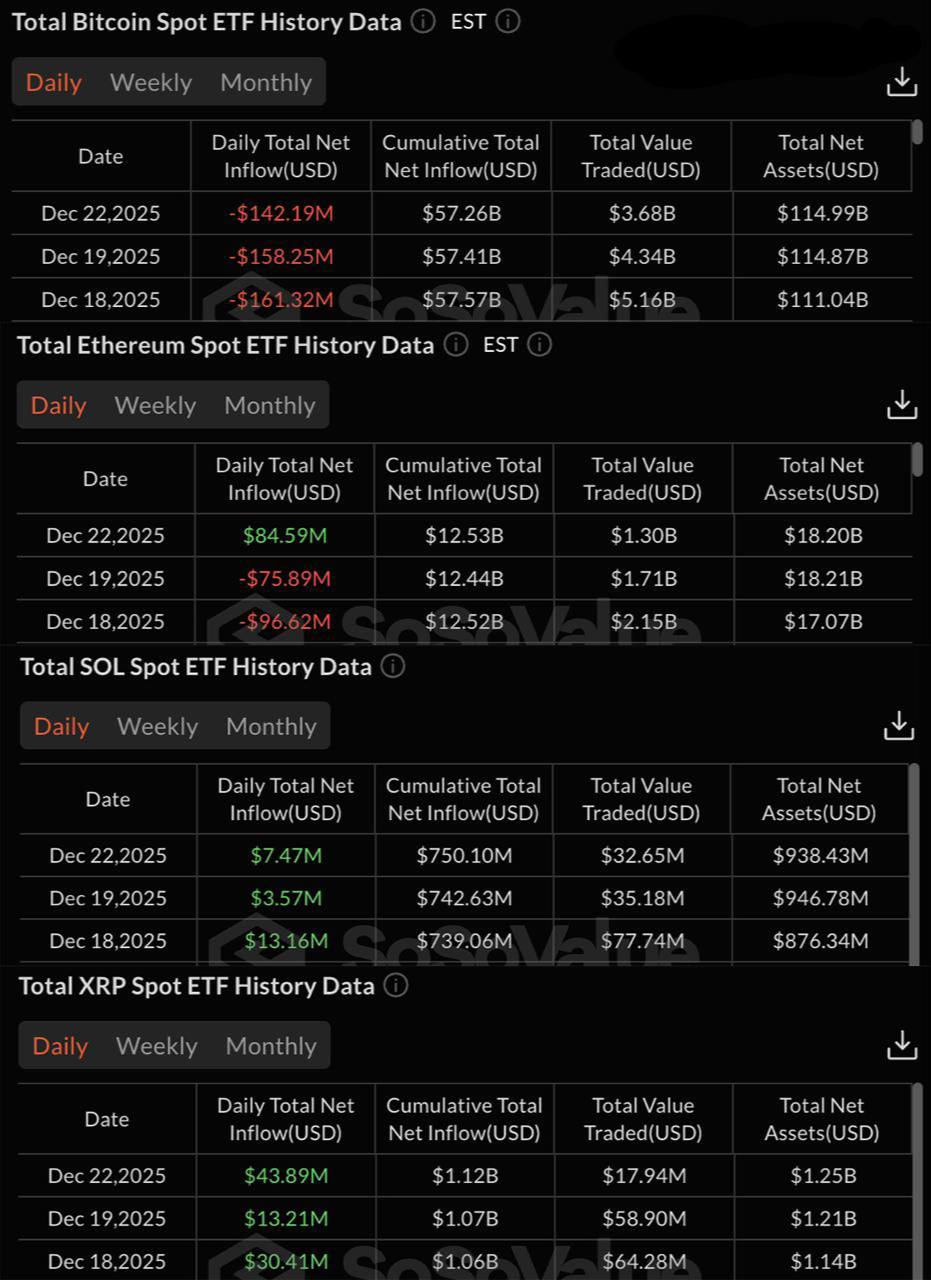This screenshot has height=1280, width=931.
Task: Click info icon next to Bitcoin EST label
Action: 508,21
